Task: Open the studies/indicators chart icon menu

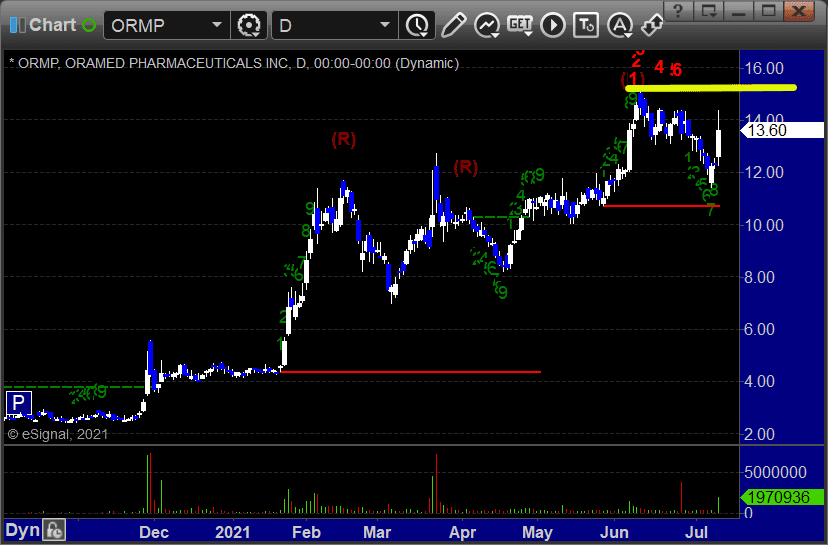Action: [x=487, y=25]
